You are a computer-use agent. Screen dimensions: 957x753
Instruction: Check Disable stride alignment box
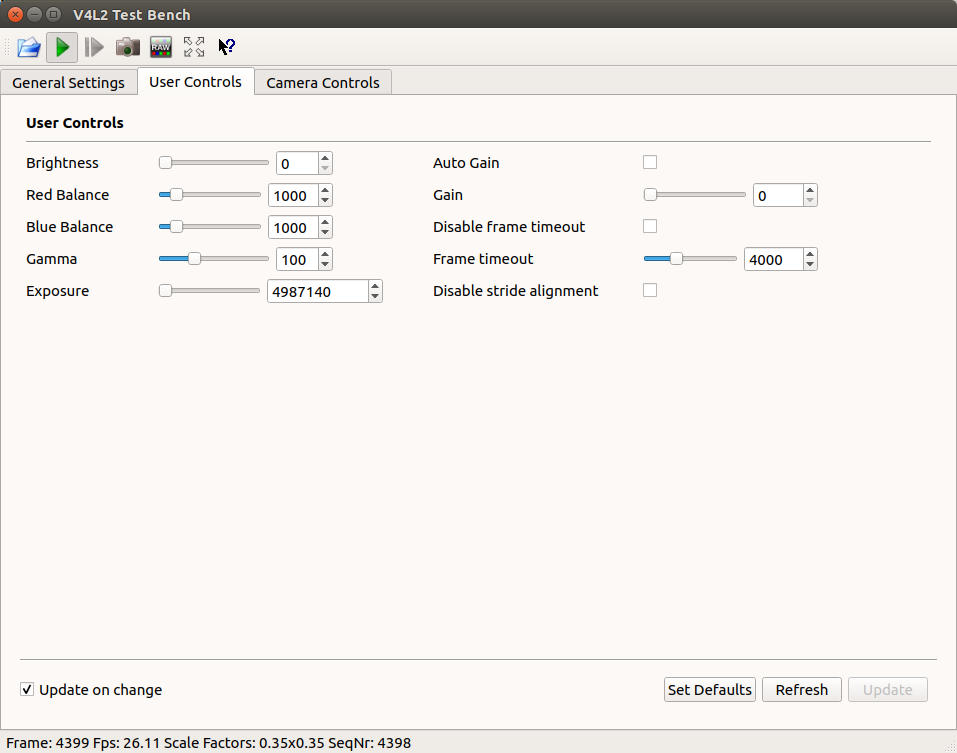point(650,290)
